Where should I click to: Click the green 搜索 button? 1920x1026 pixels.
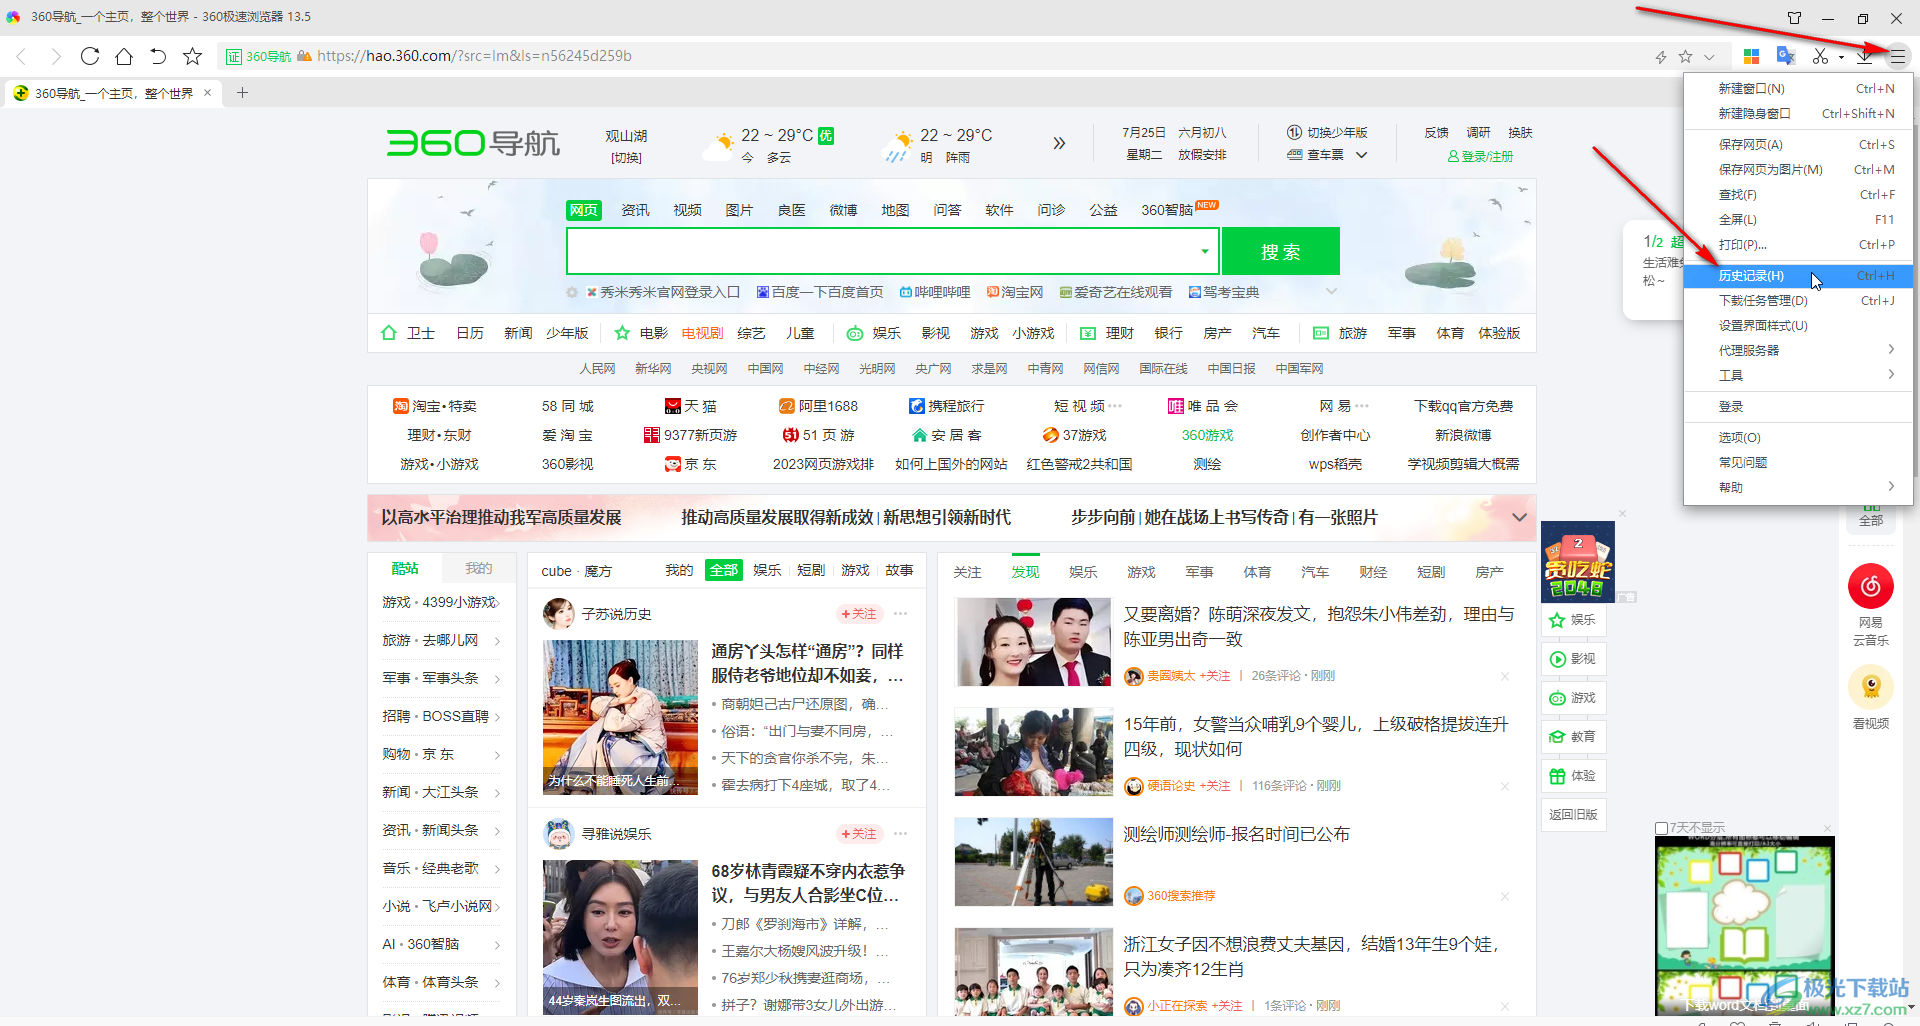(x=1280, y=251)
